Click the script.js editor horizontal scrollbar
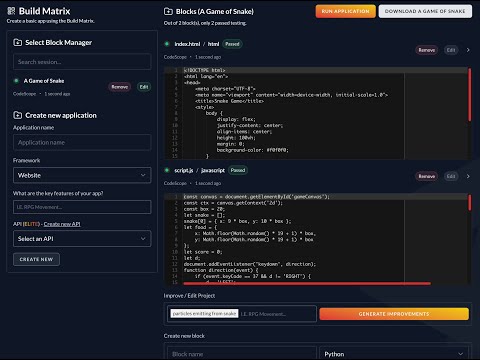The width and height of the screenshot is (480, 360). point(307,284)
